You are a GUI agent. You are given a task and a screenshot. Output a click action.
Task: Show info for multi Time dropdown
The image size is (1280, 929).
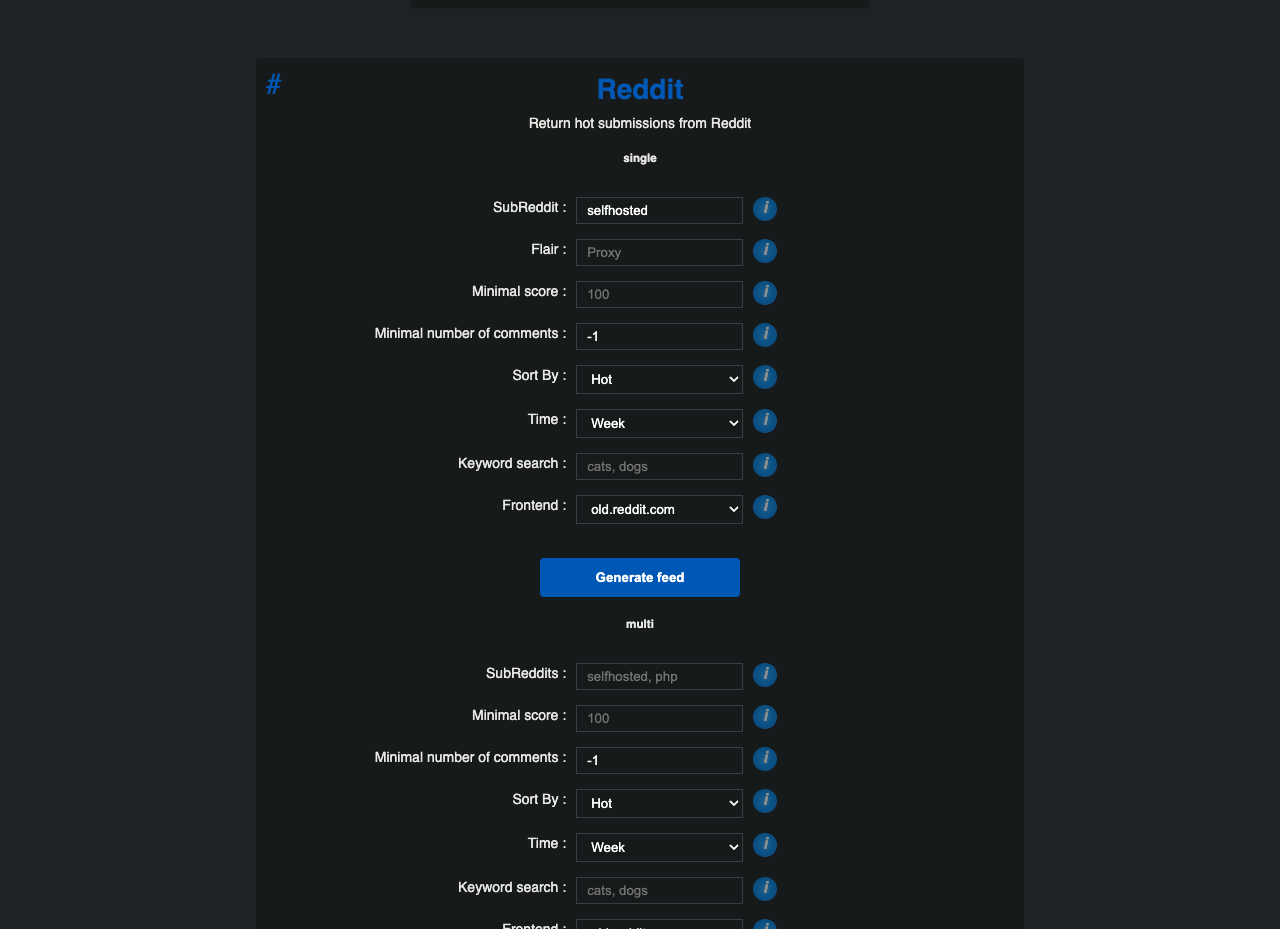click(x=765, y=845)
